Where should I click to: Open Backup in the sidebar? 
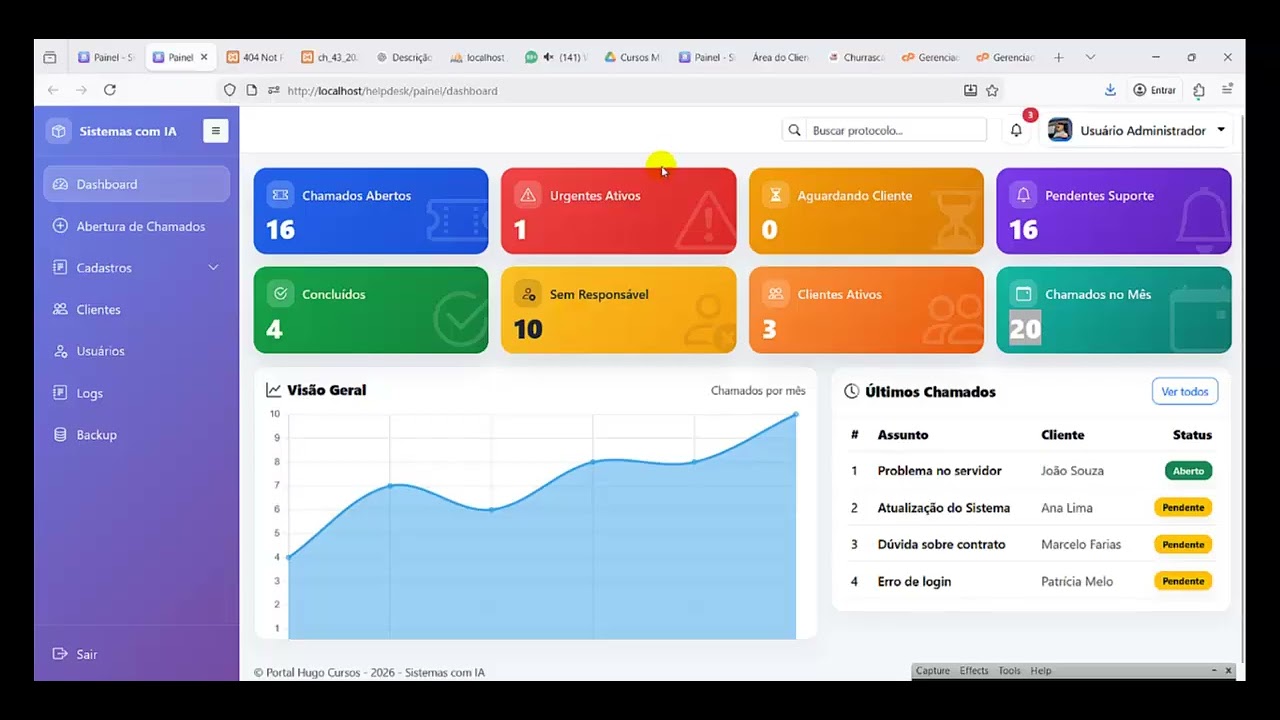pos(137,435)
